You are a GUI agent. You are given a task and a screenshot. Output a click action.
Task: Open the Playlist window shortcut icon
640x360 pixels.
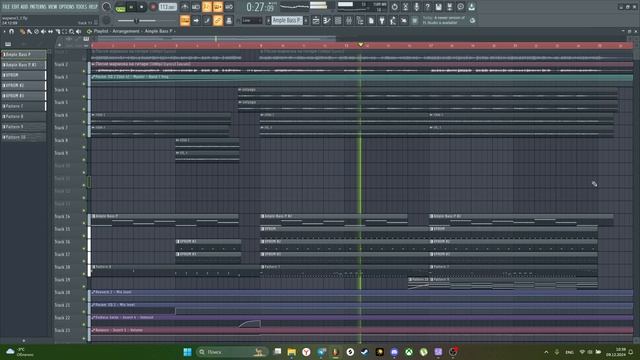316,20
